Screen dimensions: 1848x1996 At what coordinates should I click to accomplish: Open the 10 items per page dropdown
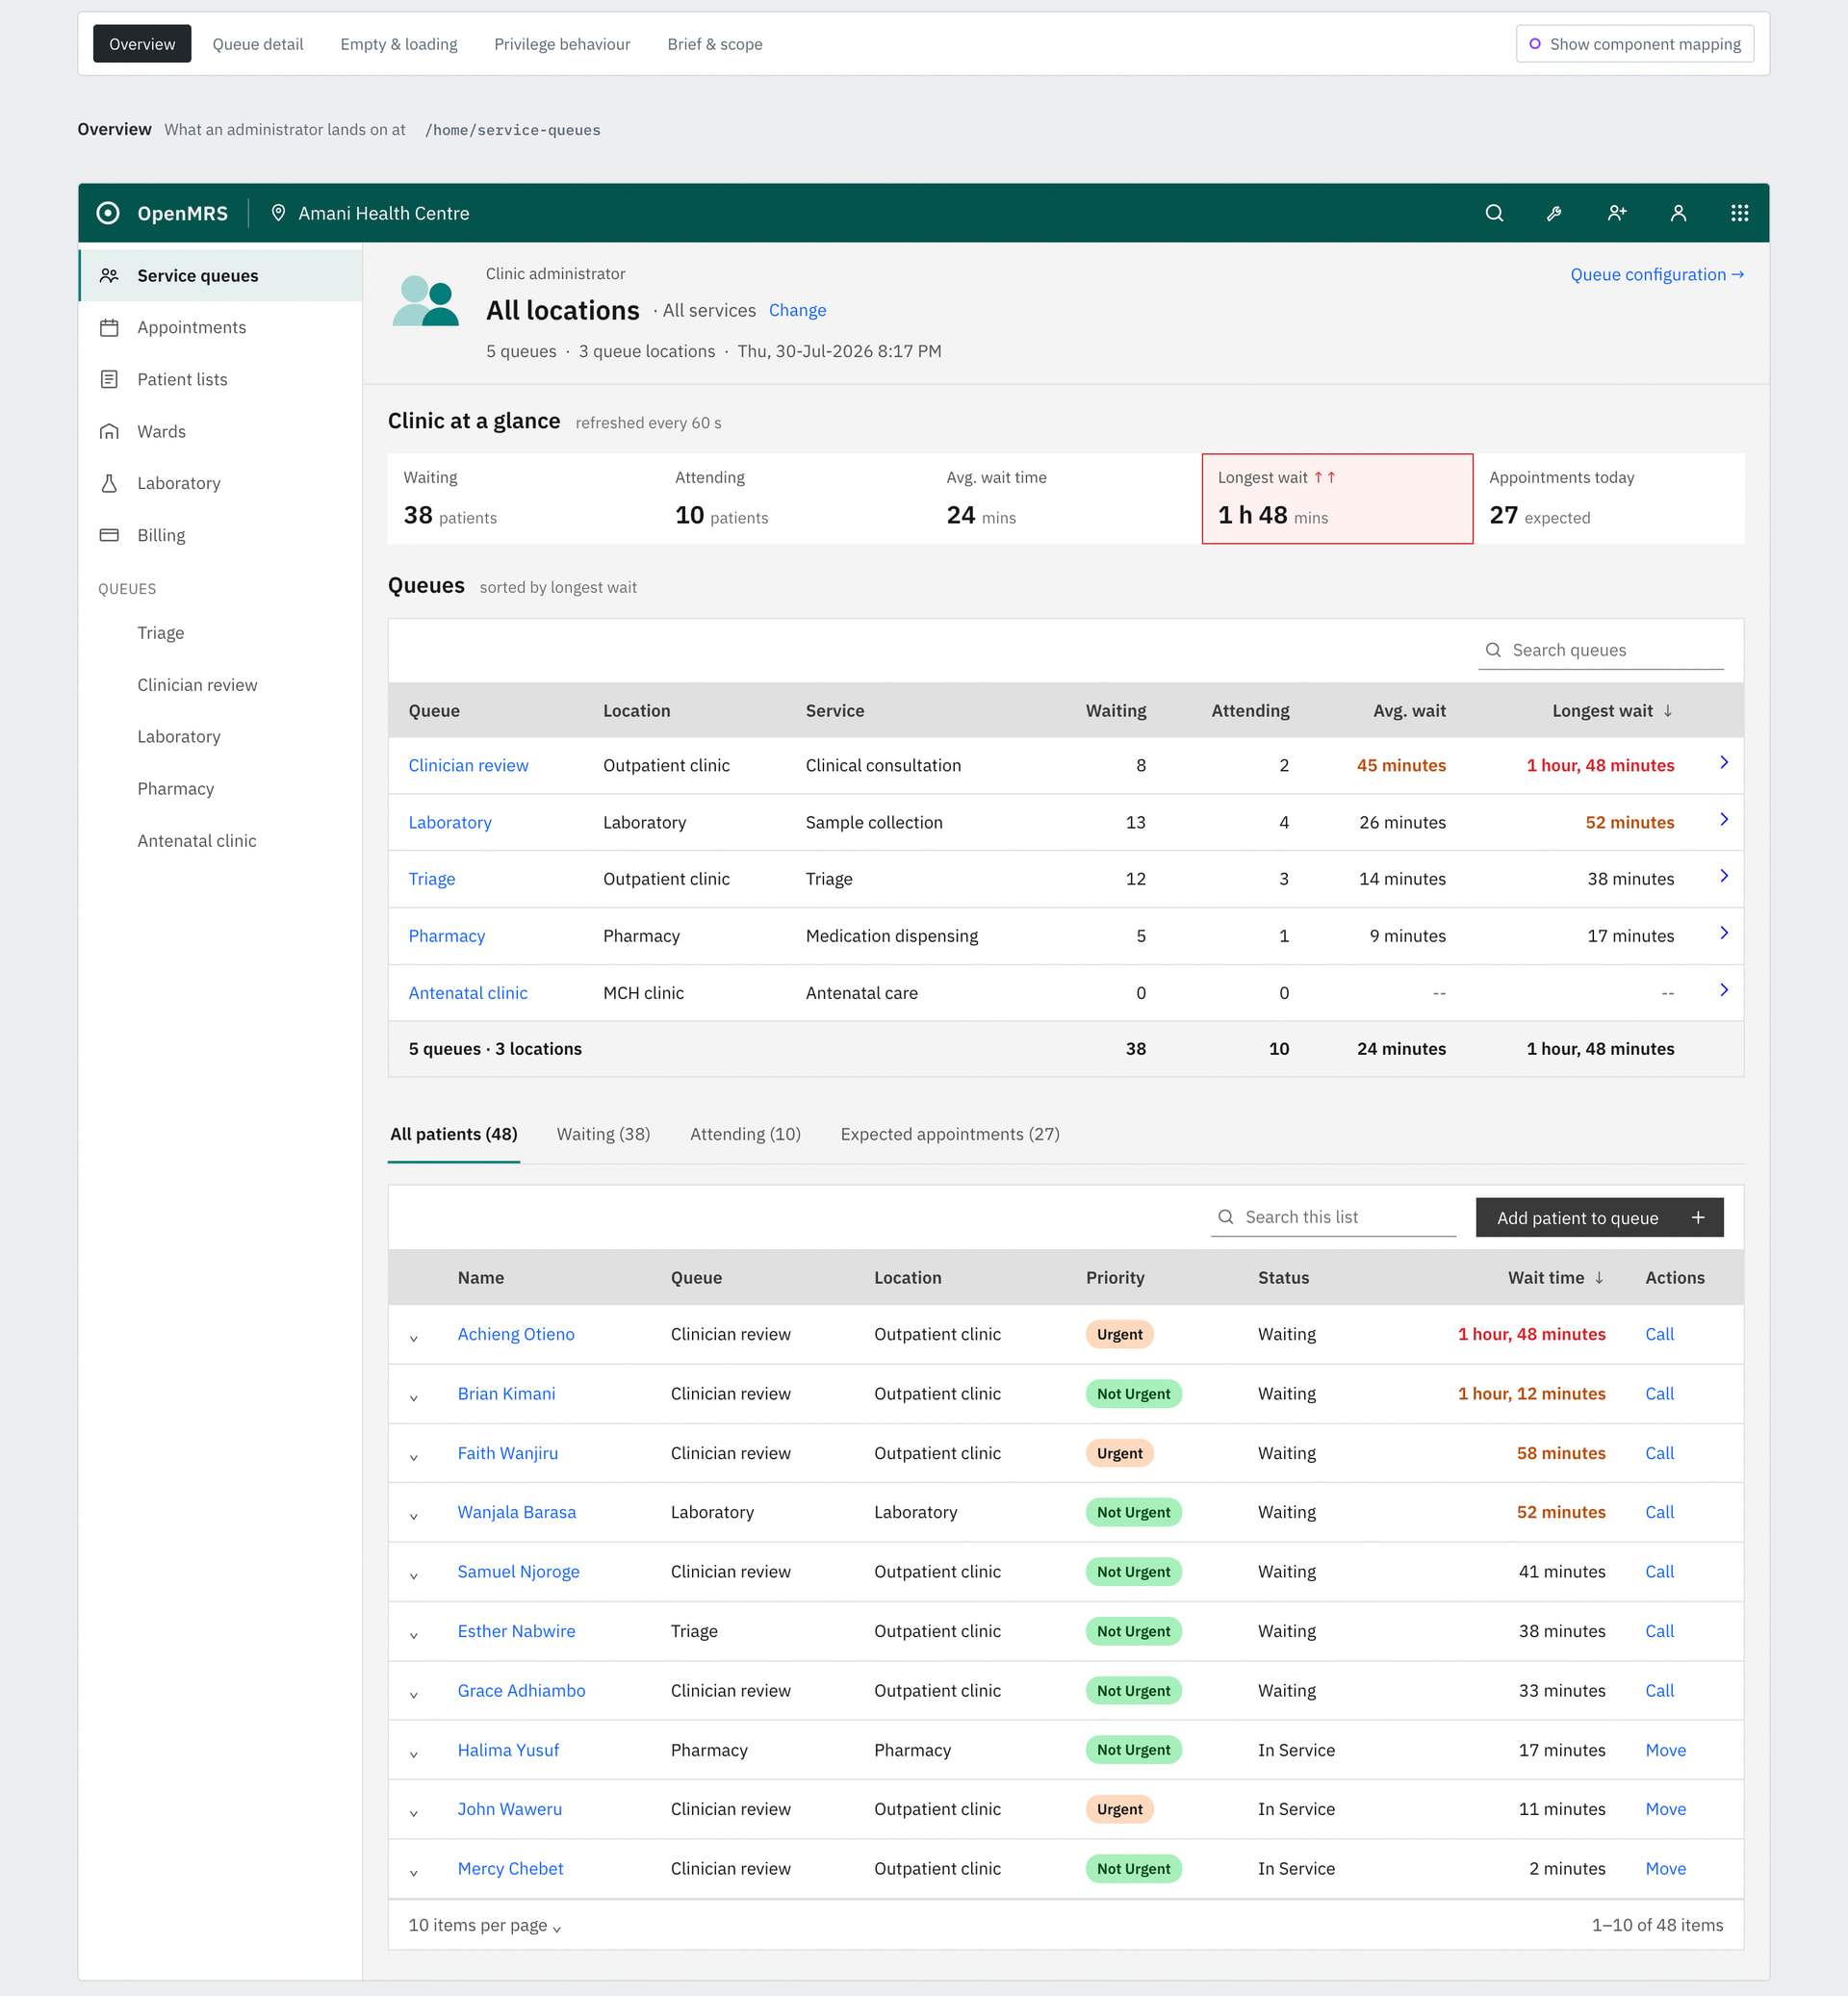(x=485, y=1926)
